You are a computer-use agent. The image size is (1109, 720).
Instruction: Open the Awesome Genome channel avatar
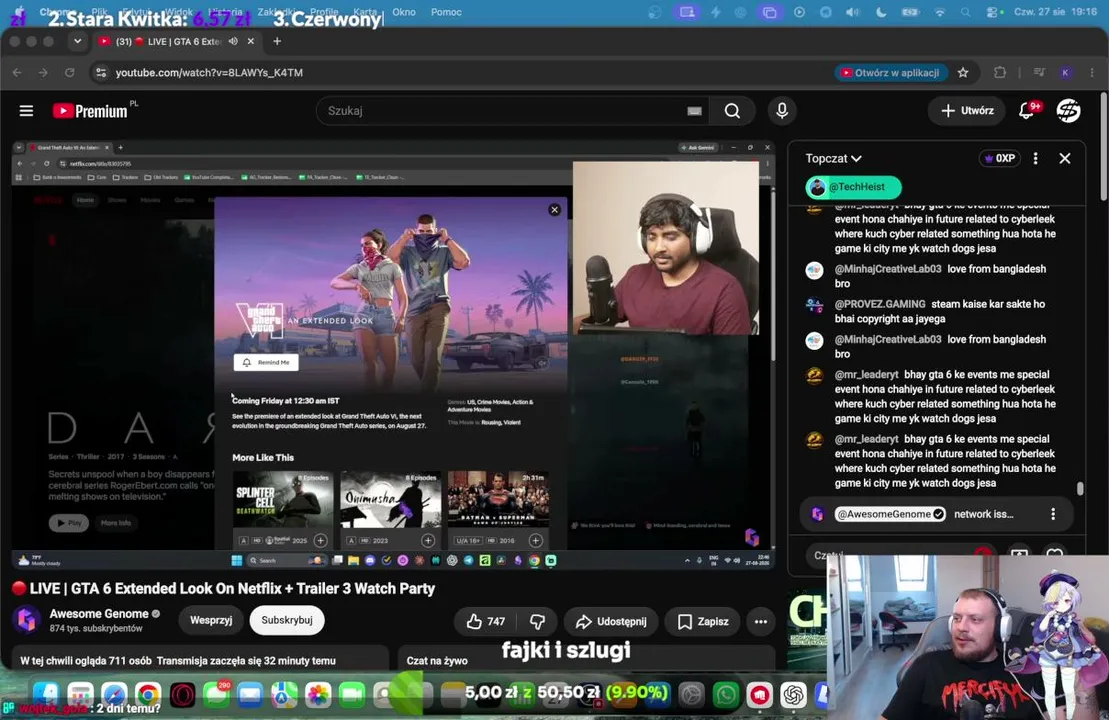[27, 620]
